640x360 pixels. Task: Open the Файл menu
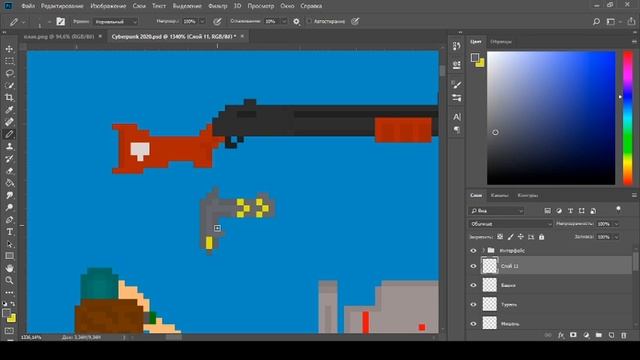click(28, 6)
